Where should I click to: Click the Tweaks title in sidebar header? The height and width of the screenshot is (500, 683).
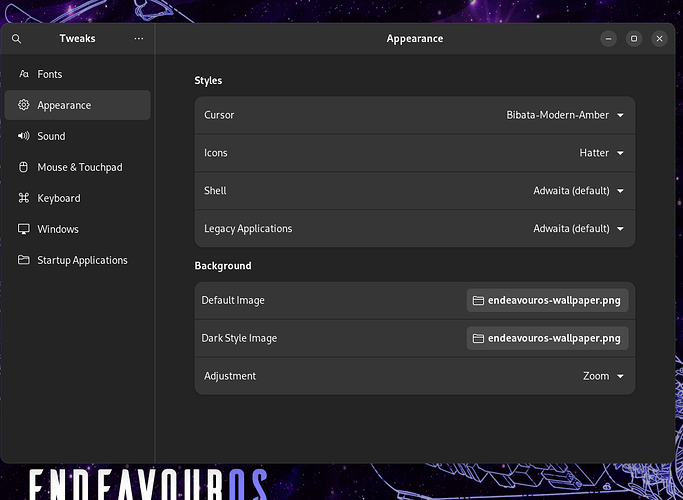78,38
